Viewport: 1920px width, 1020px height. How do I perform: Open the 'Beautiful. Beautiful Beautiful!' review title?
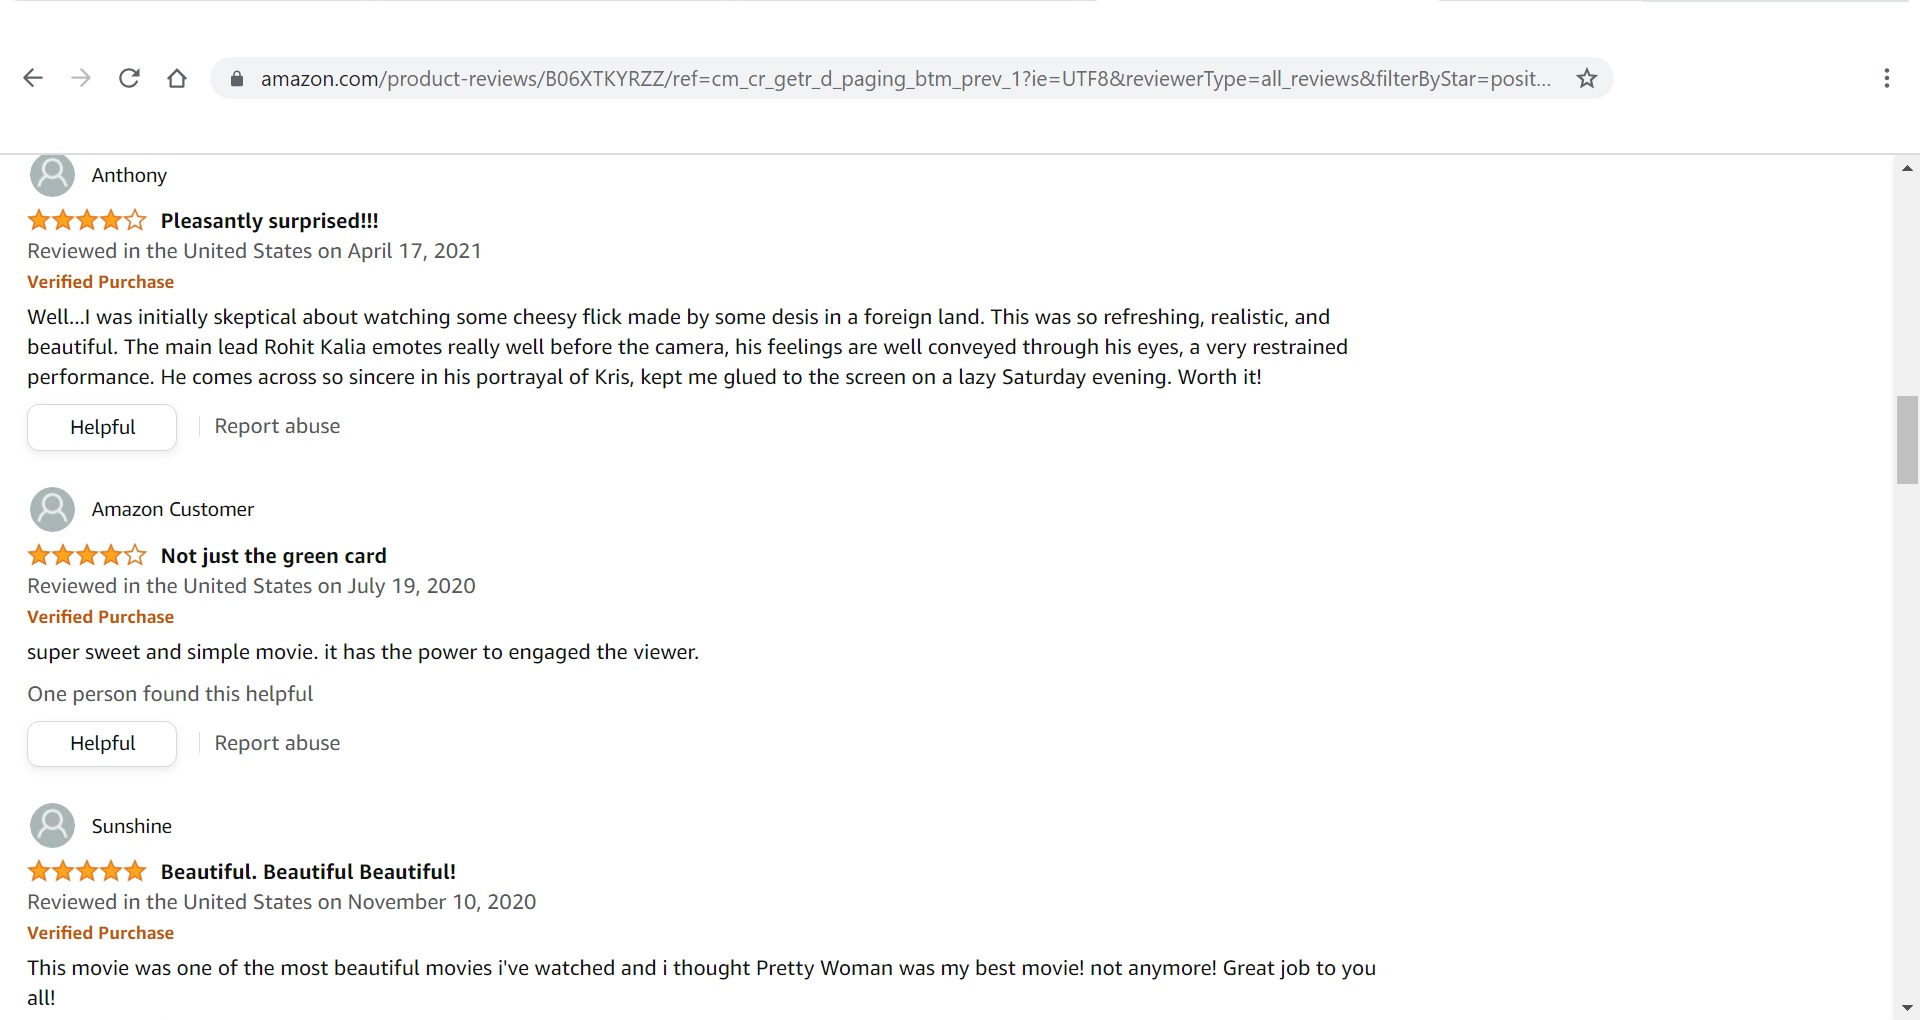click(x=308, y=872)
